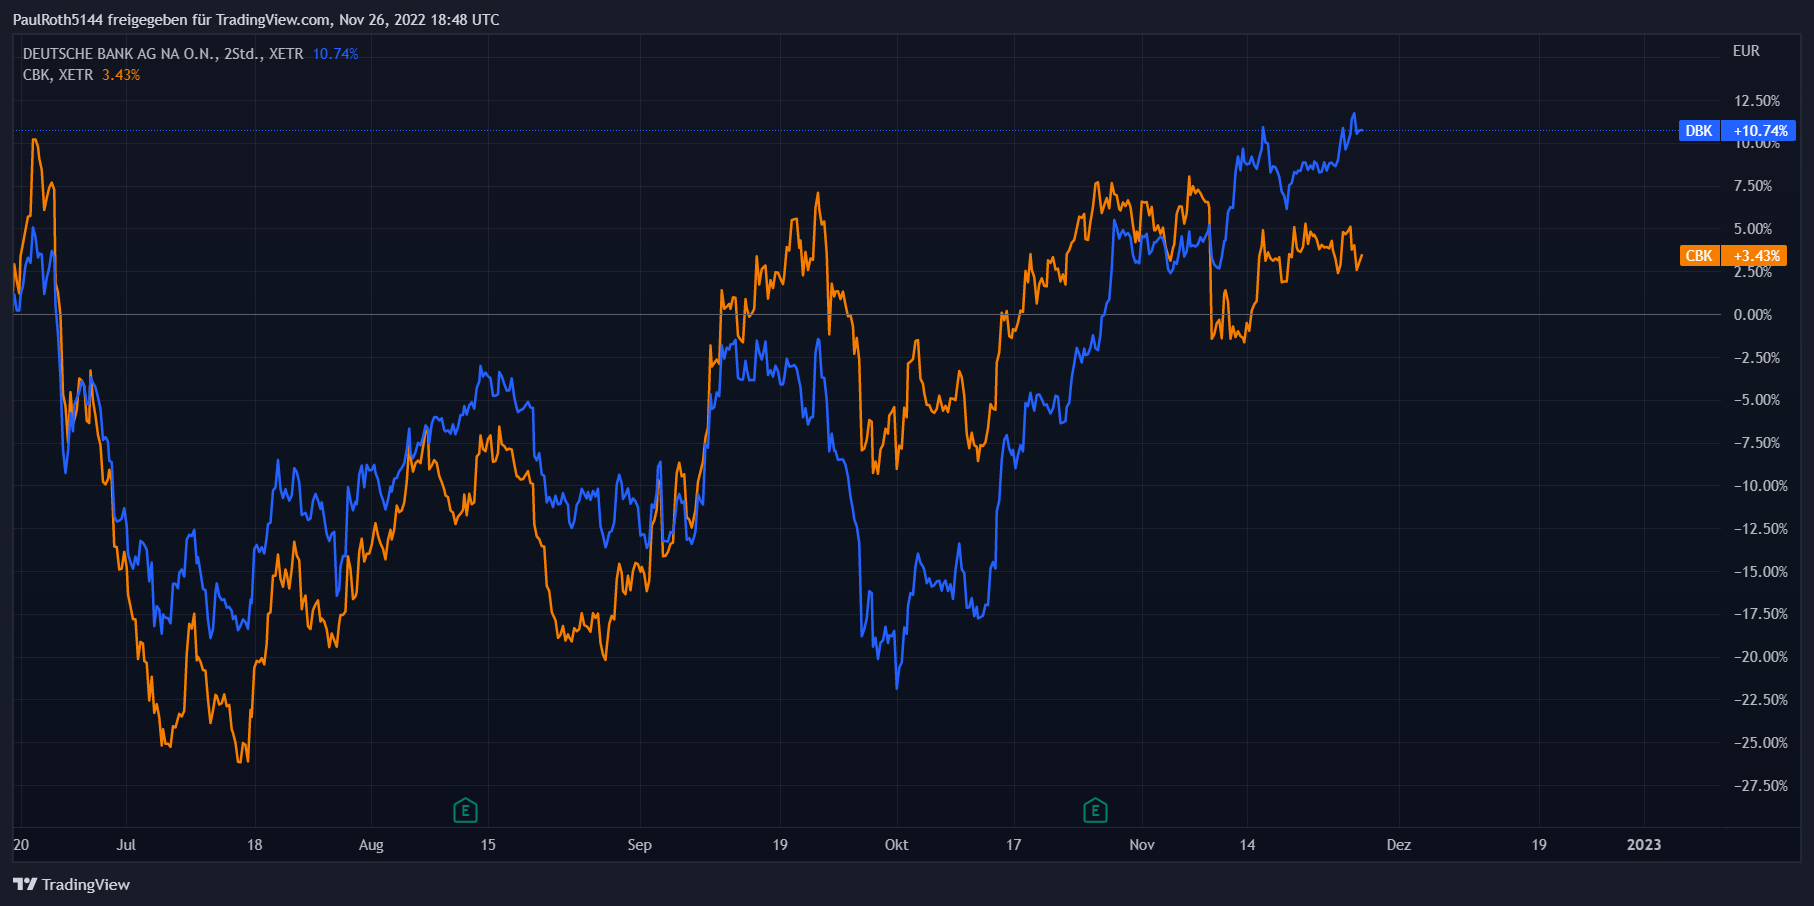1814x906 pixels.
Task: Click the Dez label on time axis
Action: [x=1399, y=845]
